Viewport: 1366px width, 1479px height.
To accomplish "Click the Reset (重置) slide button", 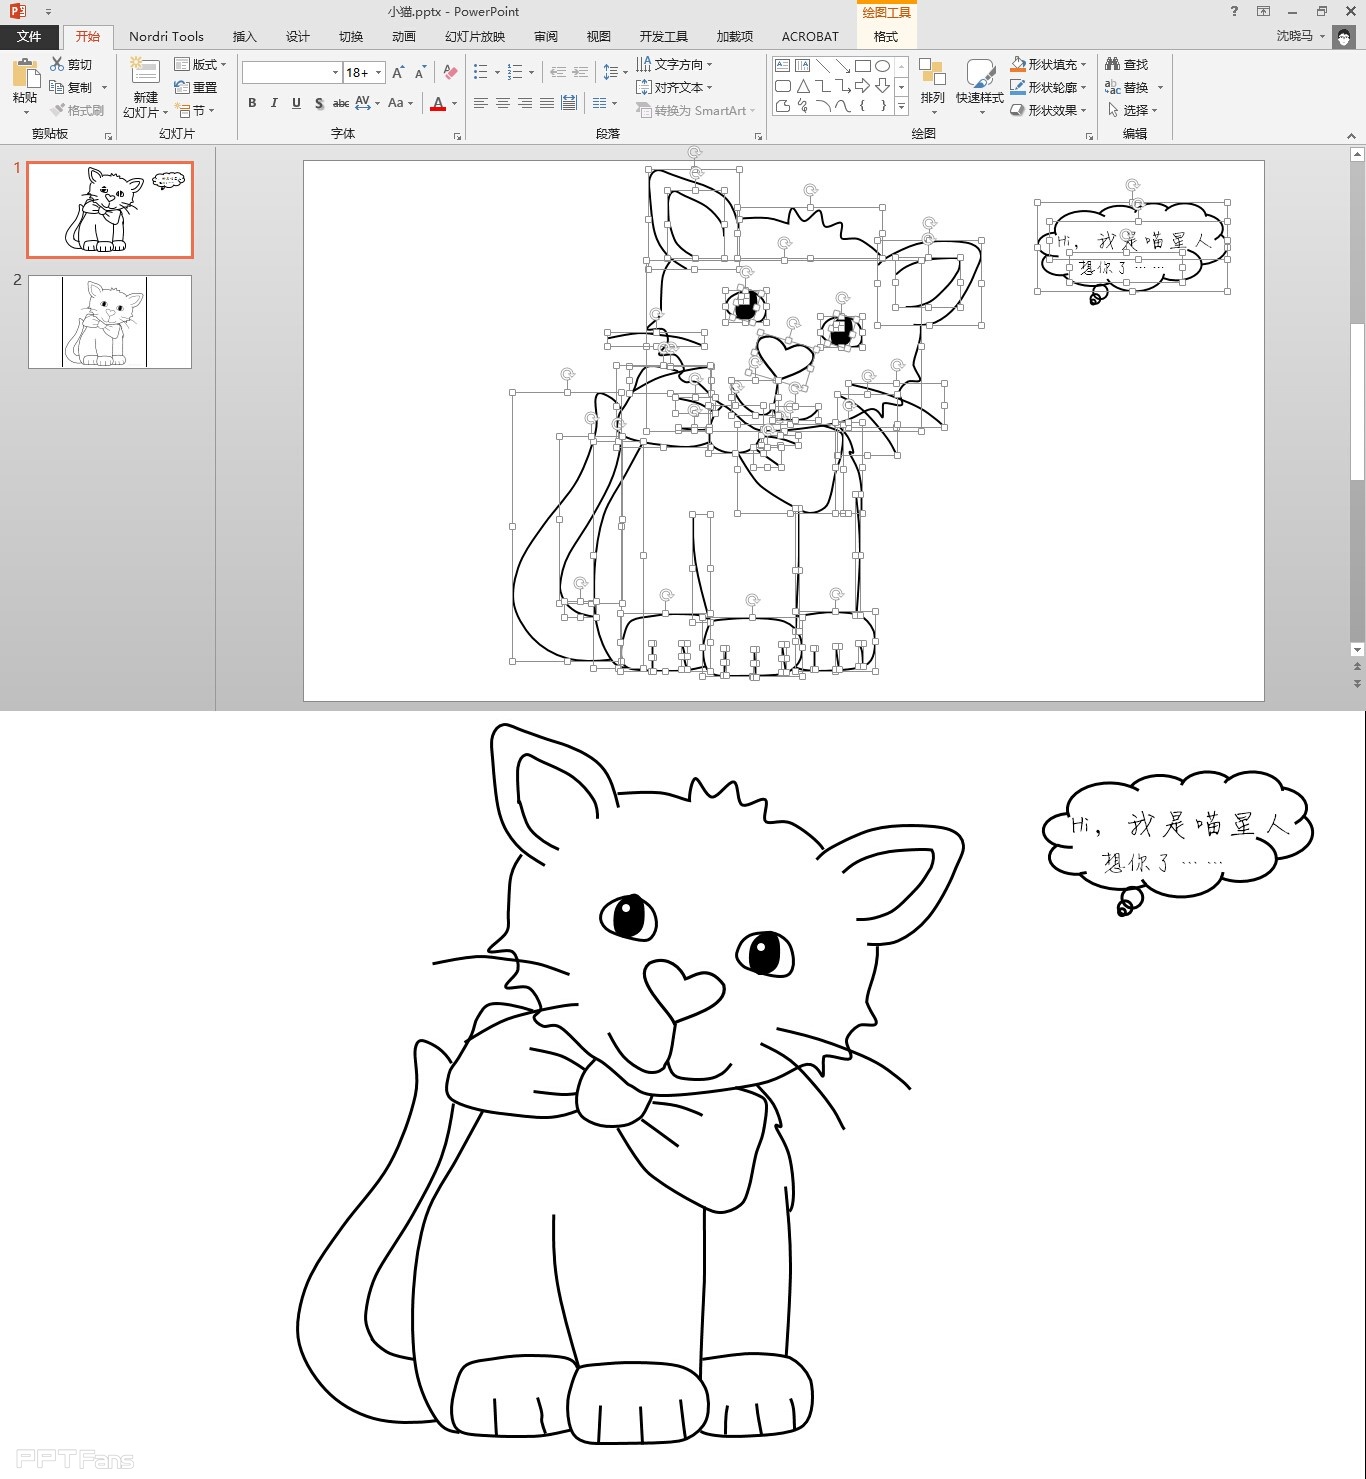I will coord(196,87).
